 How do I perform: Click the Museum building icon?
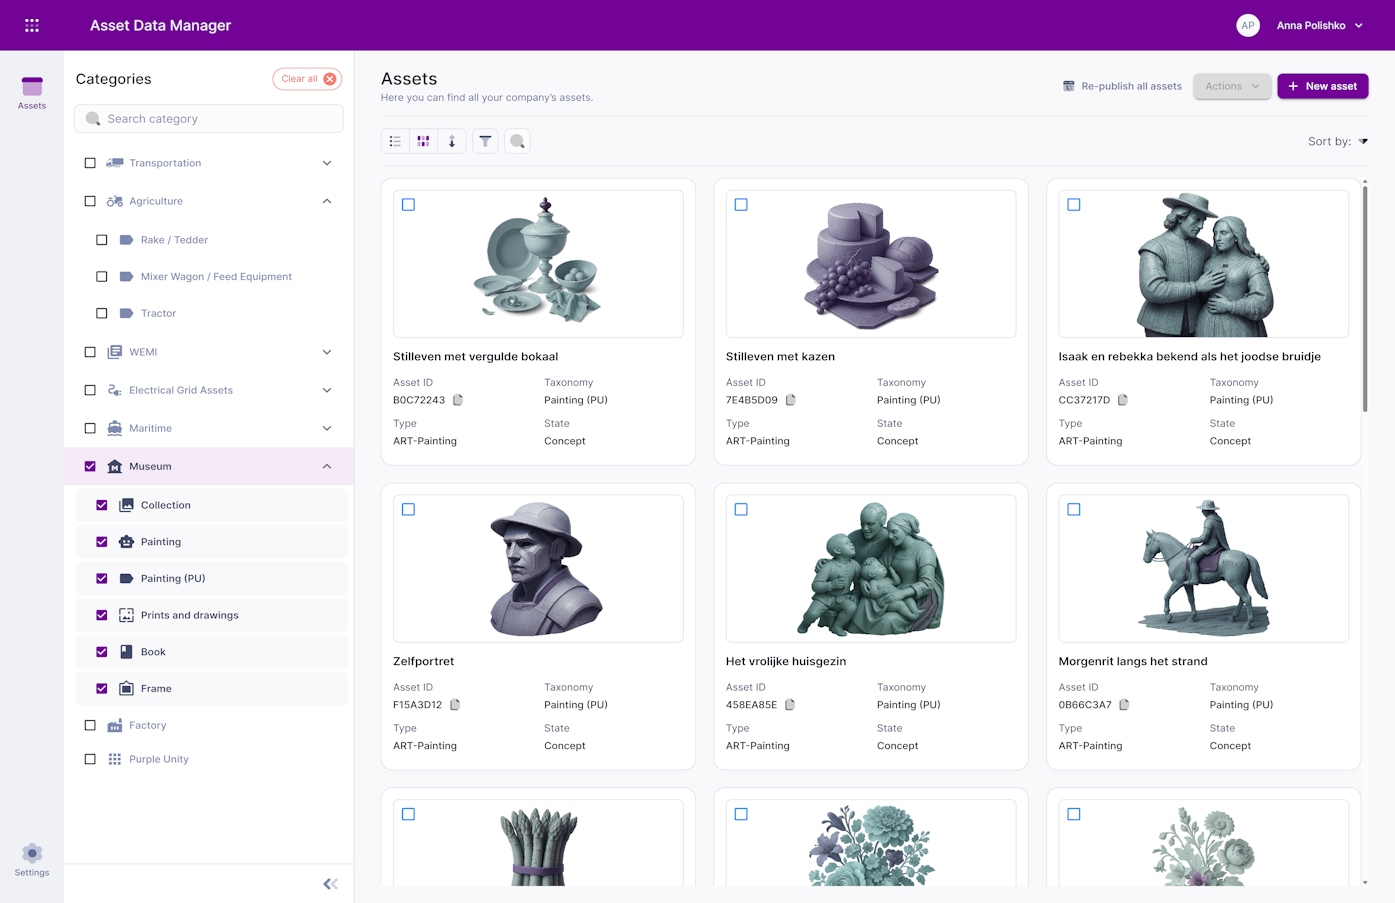click(115, 466)
